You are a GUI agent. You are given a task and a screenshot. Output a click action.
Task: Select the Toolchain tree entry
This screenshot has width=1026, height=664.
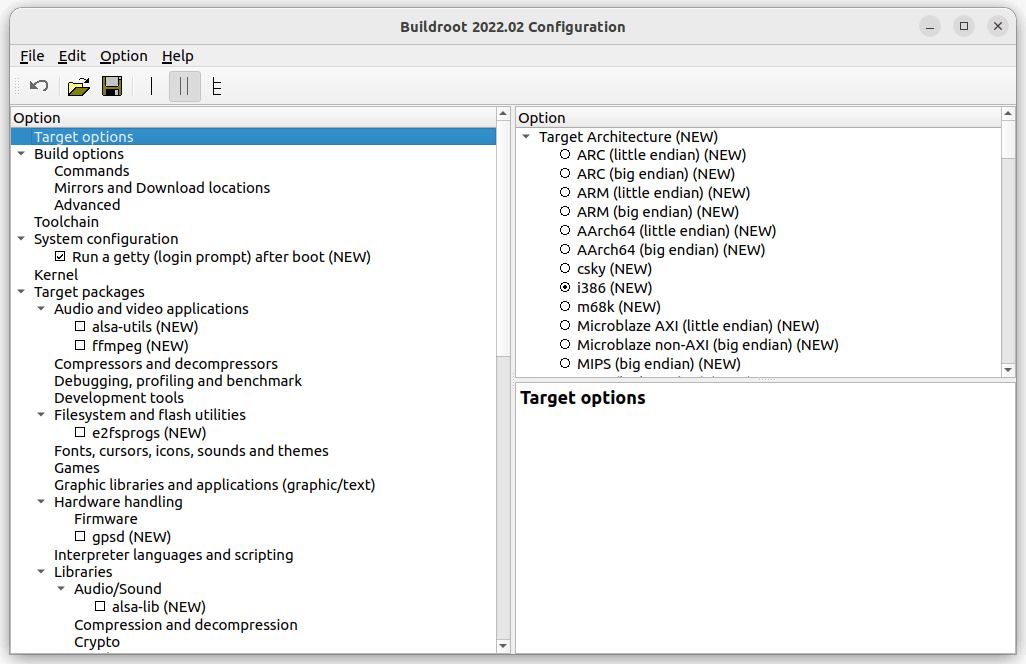tap(66, 222)
